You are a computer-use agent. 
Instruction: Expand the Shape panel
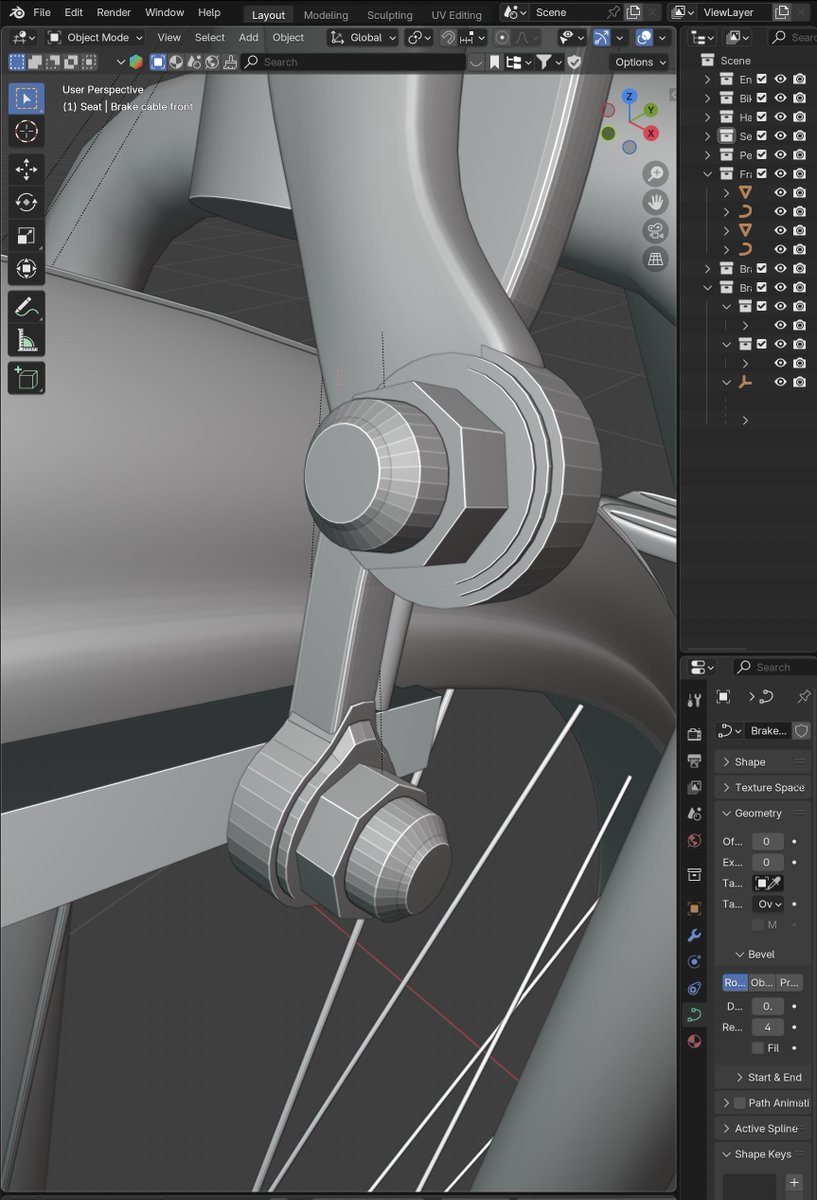(763, 762)
